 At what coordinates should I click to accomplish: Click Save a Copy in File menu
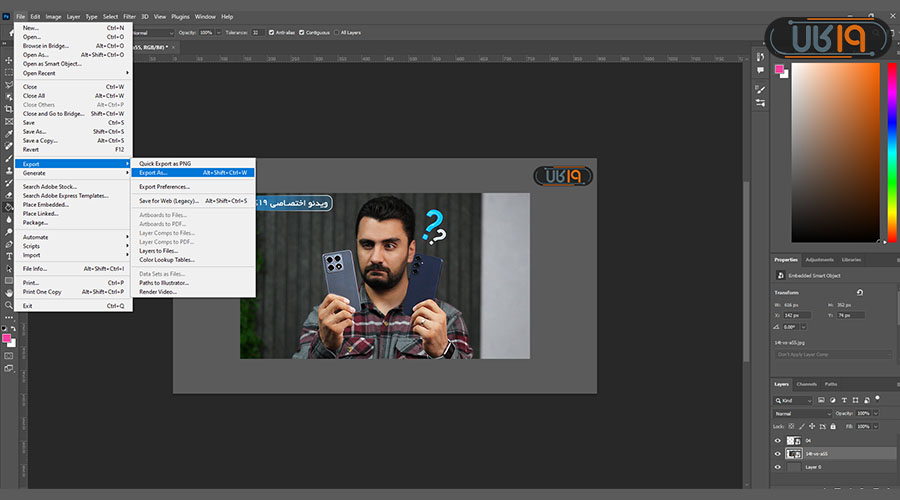(41, 140)
